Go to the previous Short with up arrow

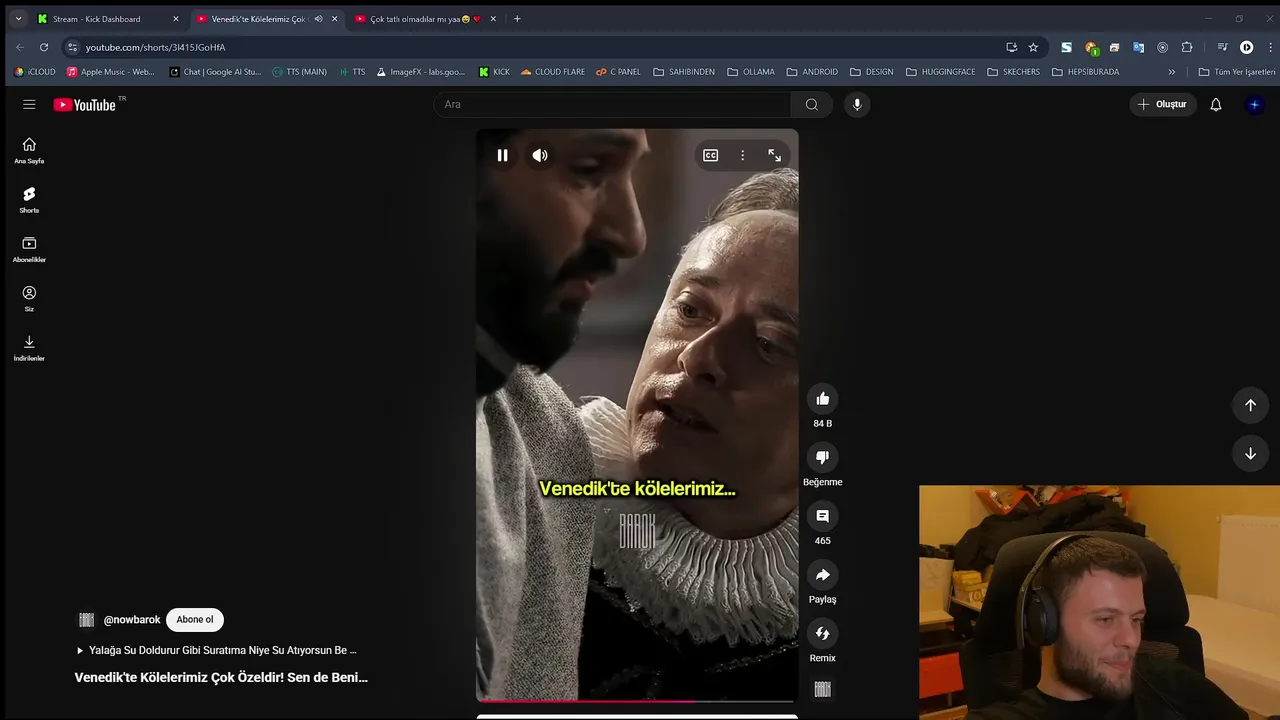[x=1250, y=405]
